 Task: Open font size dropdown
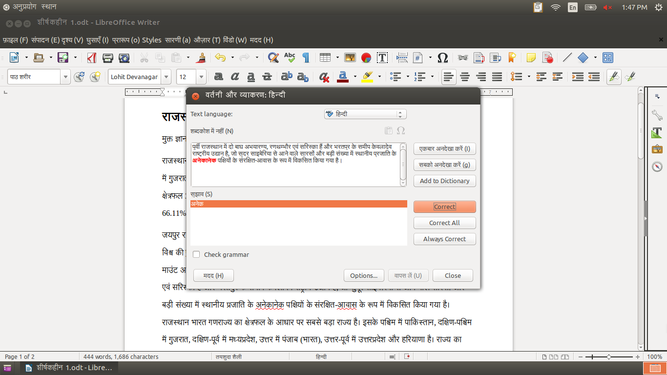[x=201, y=77]
